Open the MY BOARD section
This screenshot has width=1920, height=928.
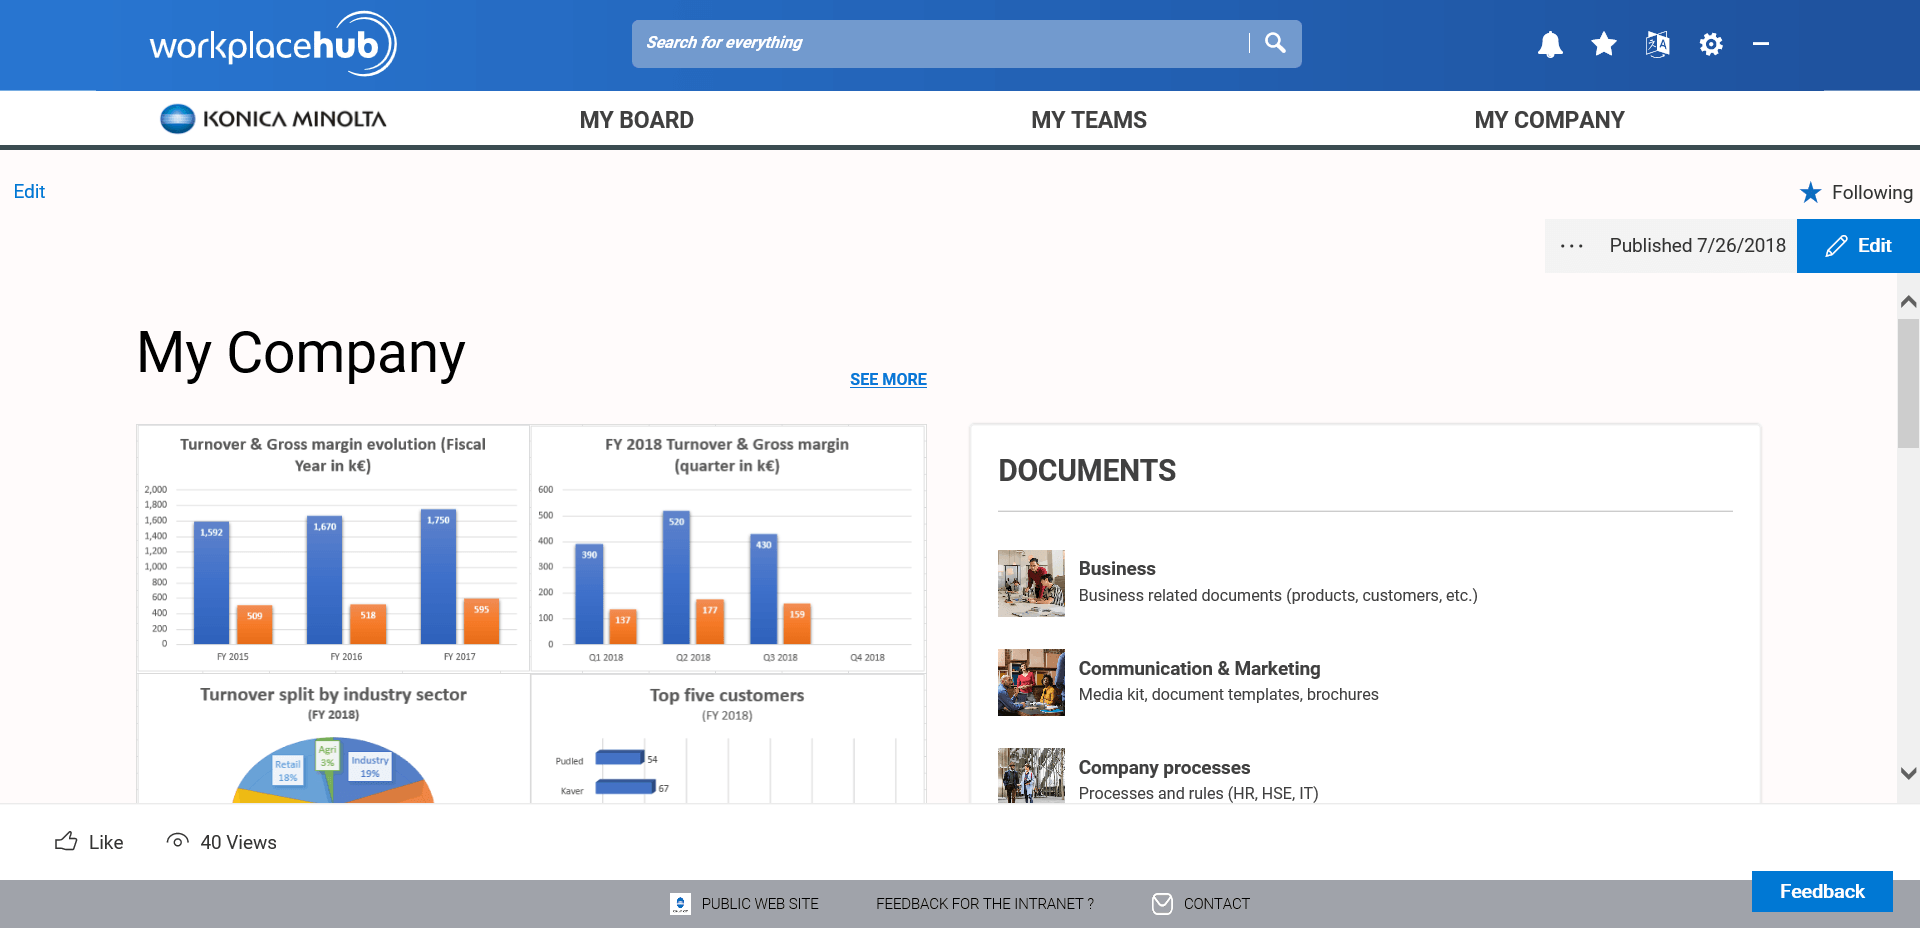(636, 119)
